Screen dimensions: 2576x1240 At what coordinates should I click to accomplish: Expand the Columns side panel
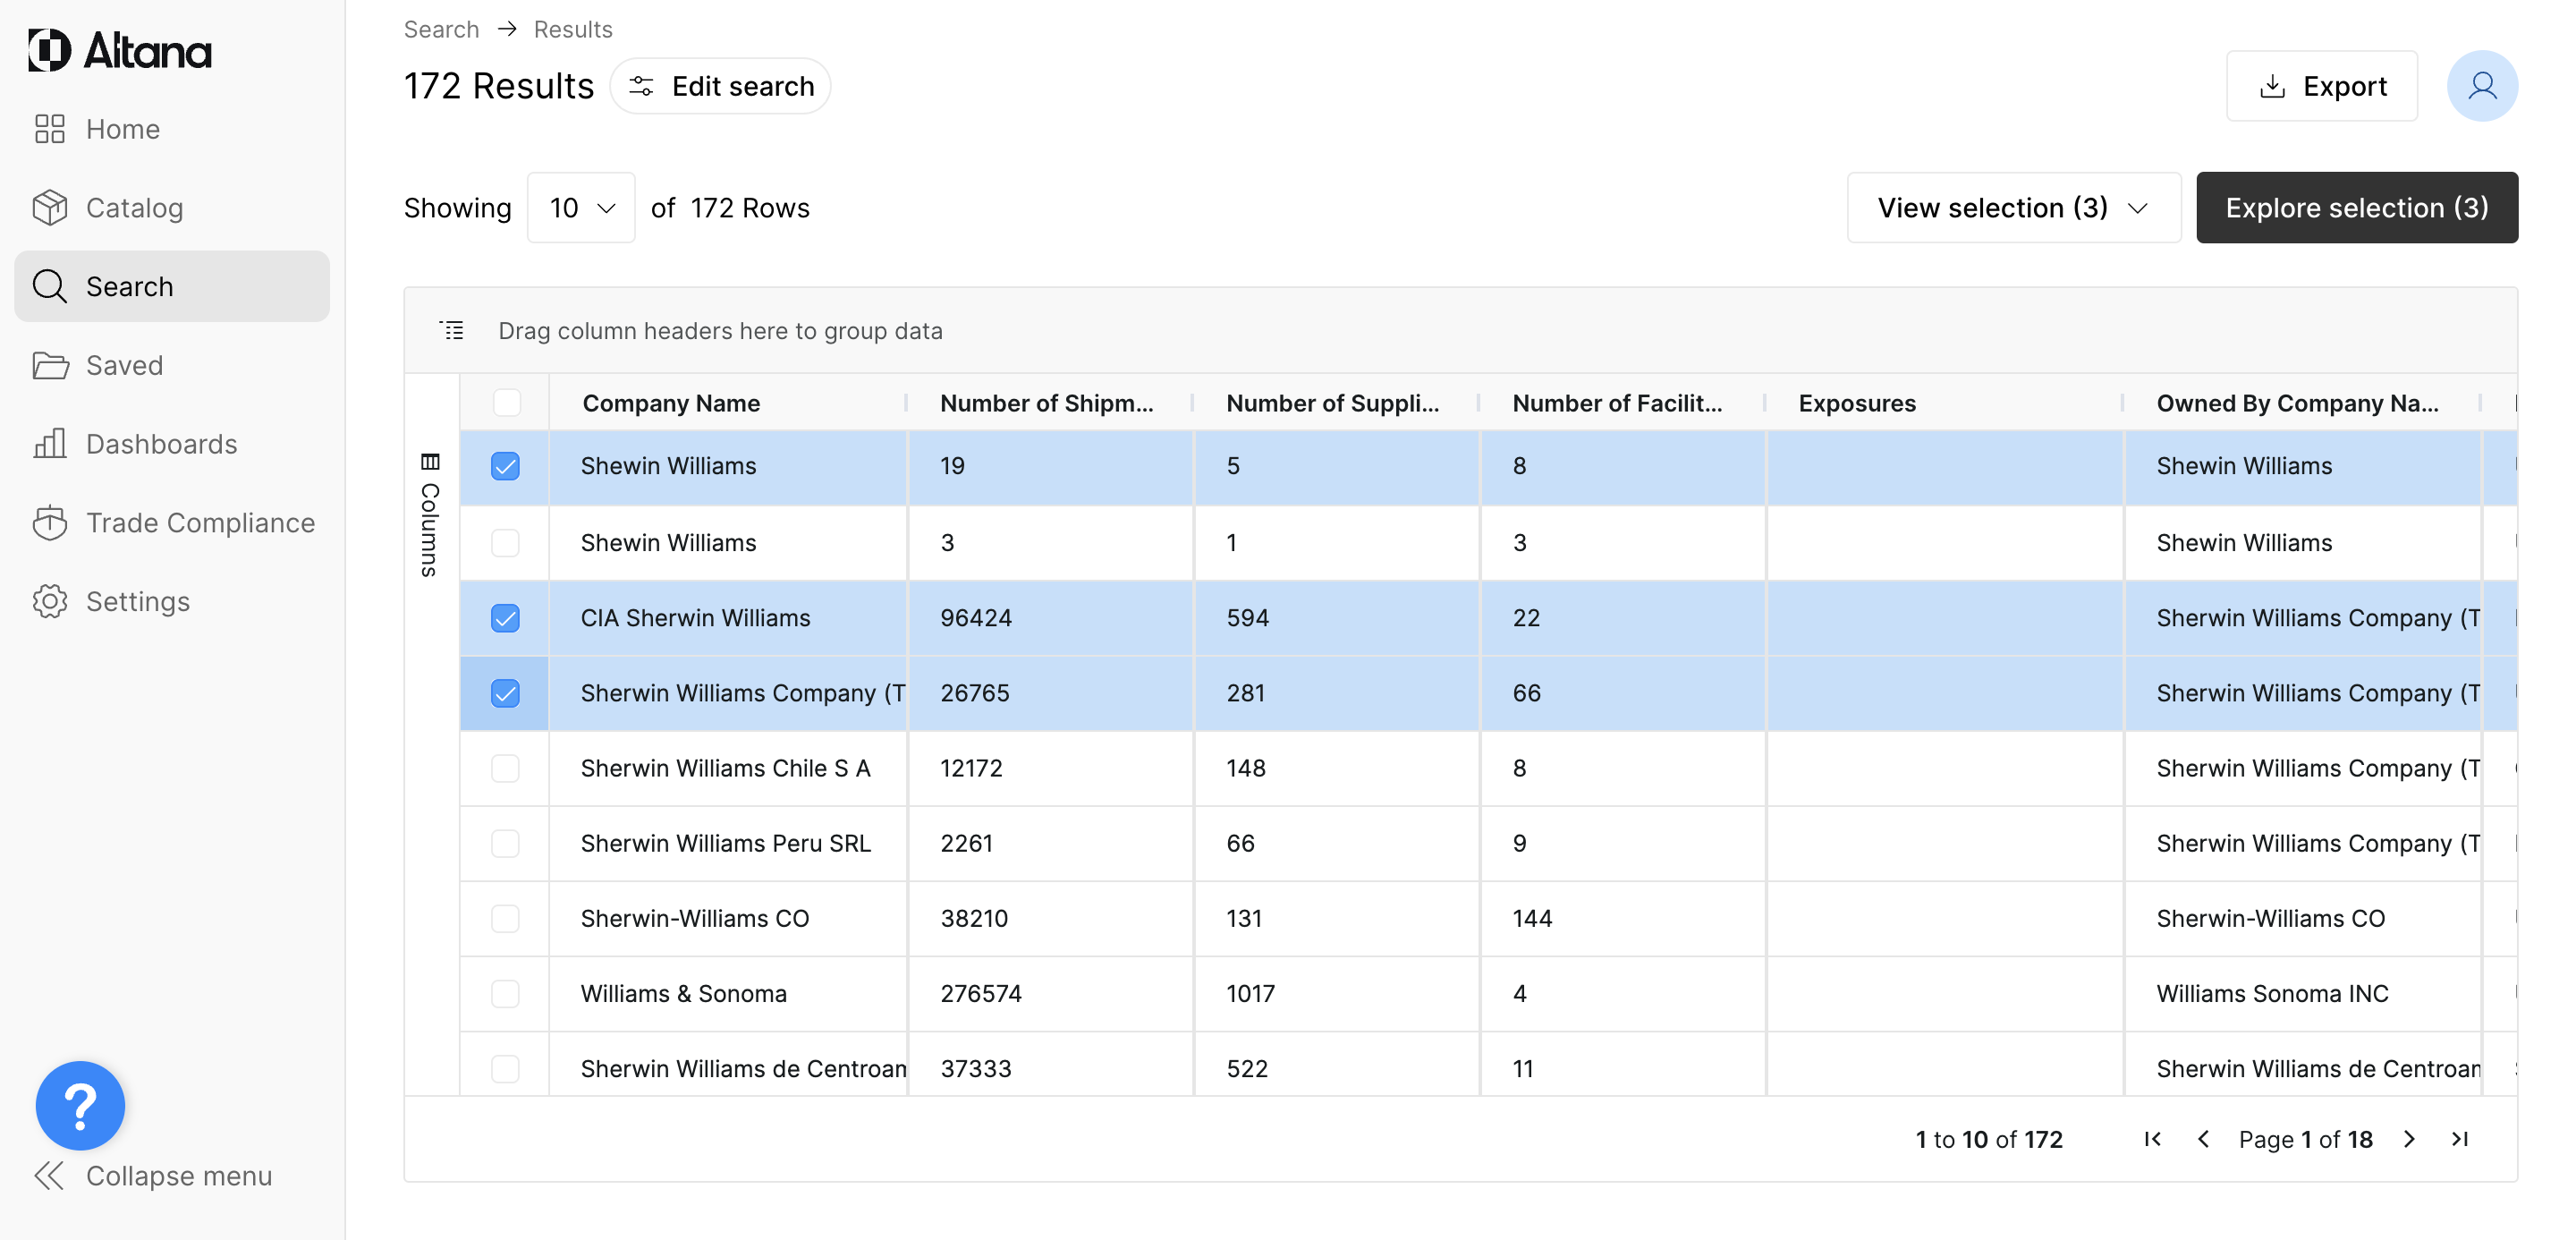point(430,515)
